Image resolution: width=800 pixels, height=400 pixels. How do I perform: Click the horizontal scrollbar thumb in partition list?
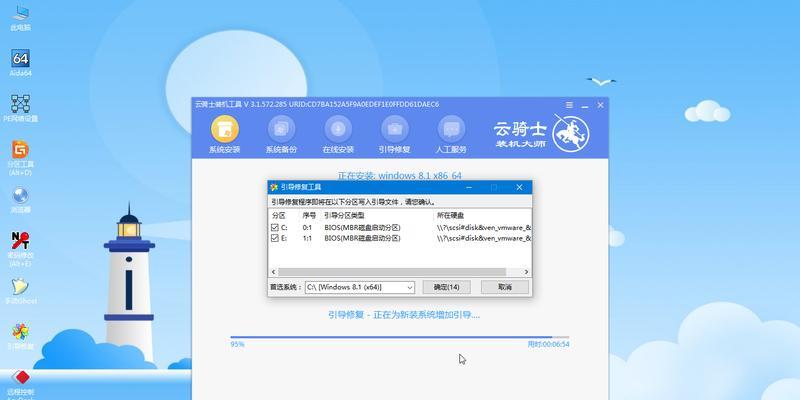click(x=392, y=272)
